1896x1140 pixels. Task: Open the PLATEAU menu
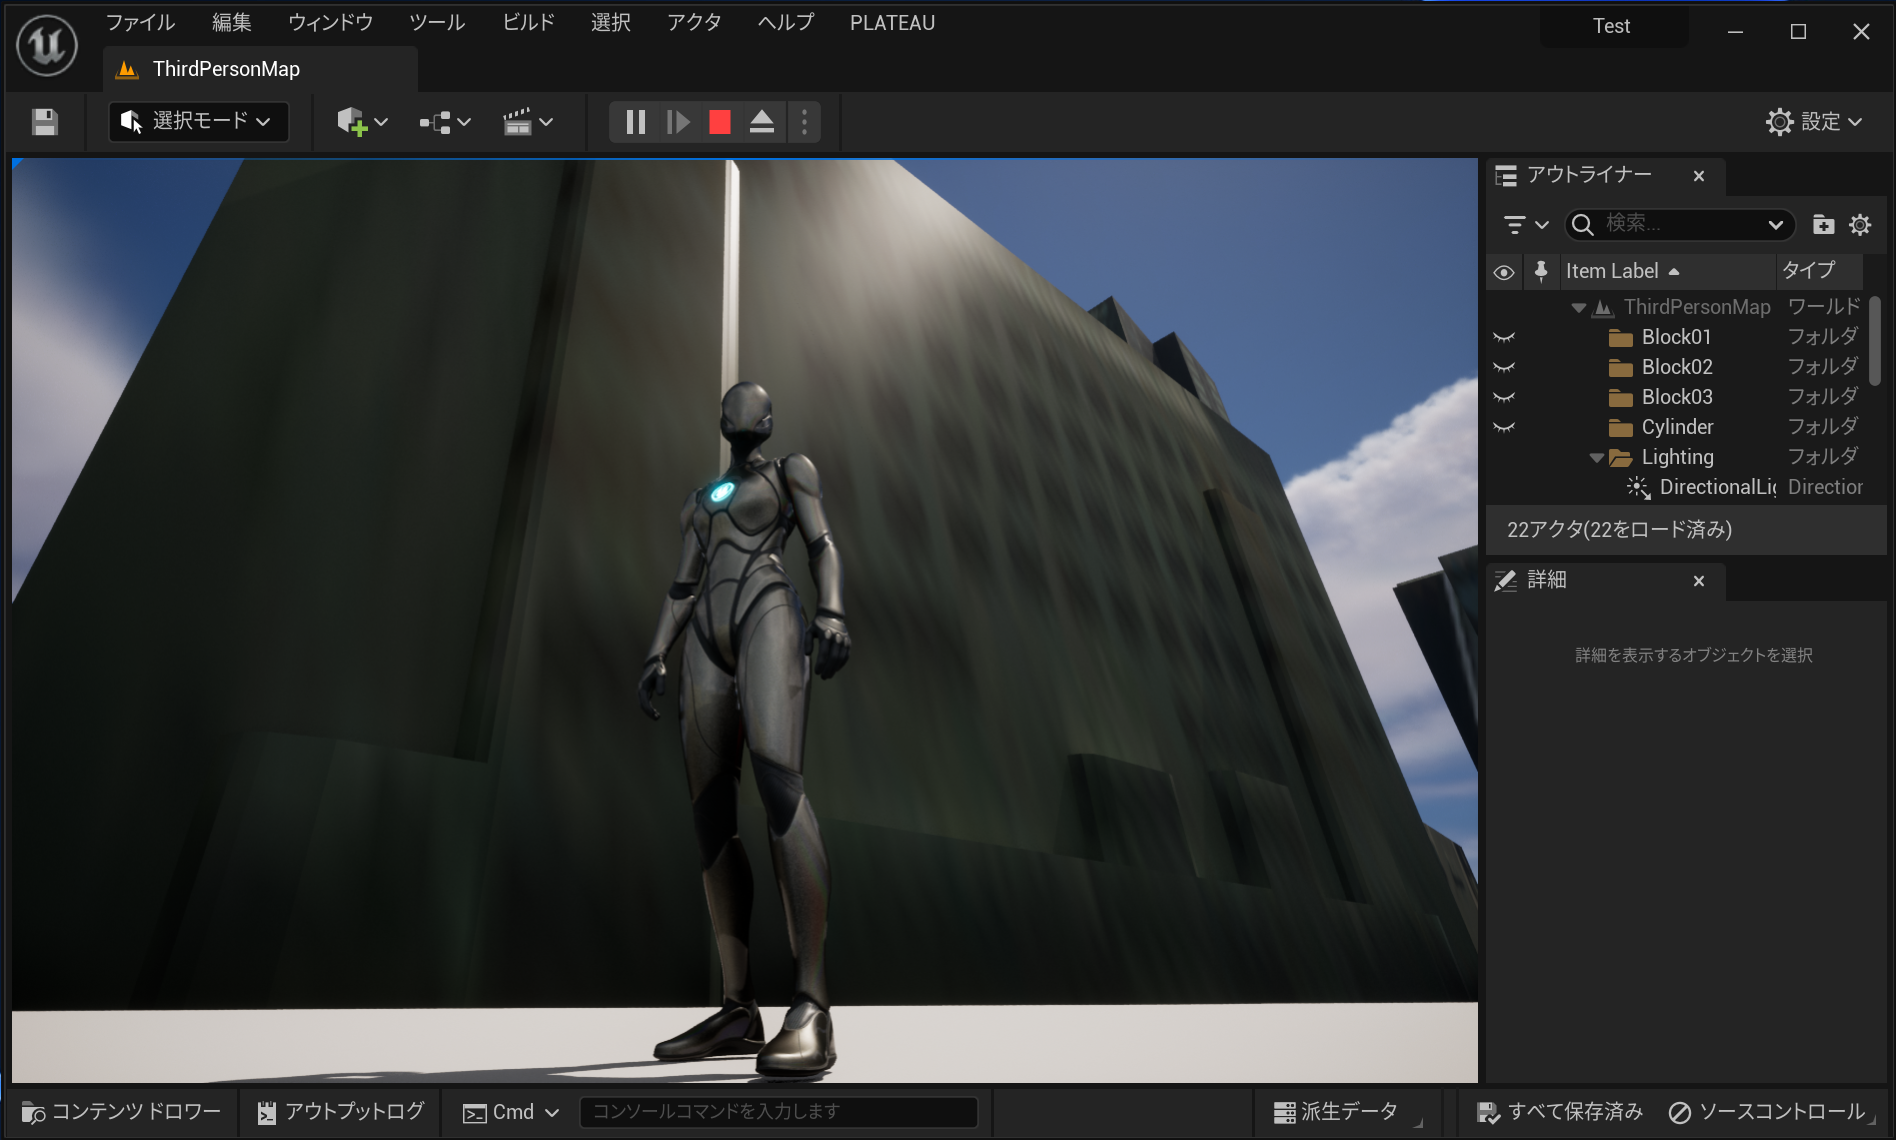(x=892, y=22)
